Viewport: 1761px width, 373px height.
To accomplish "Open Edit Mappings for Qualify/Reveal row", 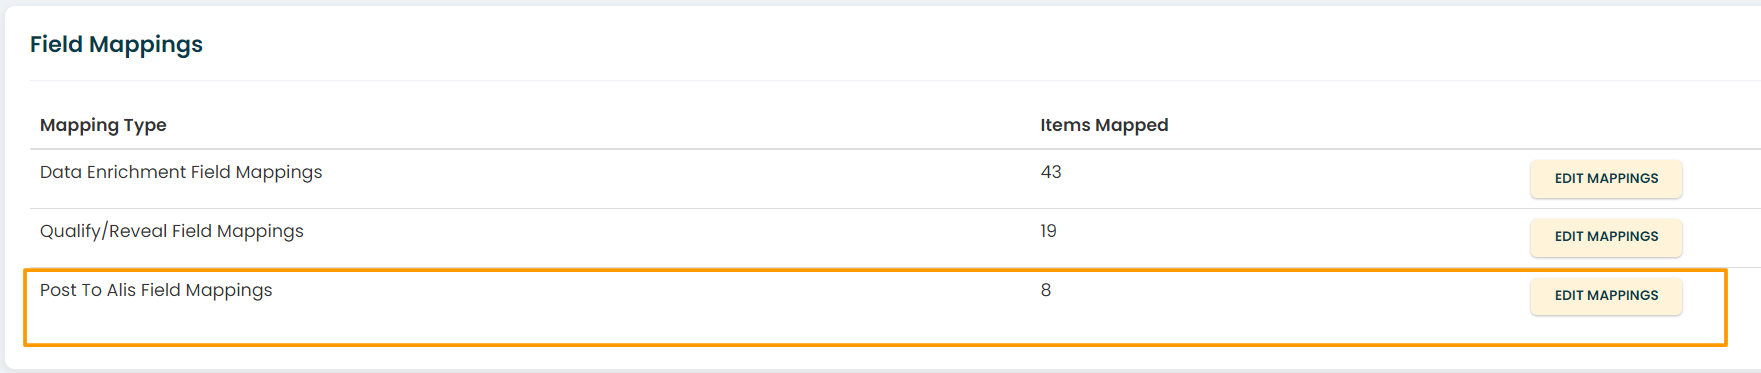I will [1606, 237].
